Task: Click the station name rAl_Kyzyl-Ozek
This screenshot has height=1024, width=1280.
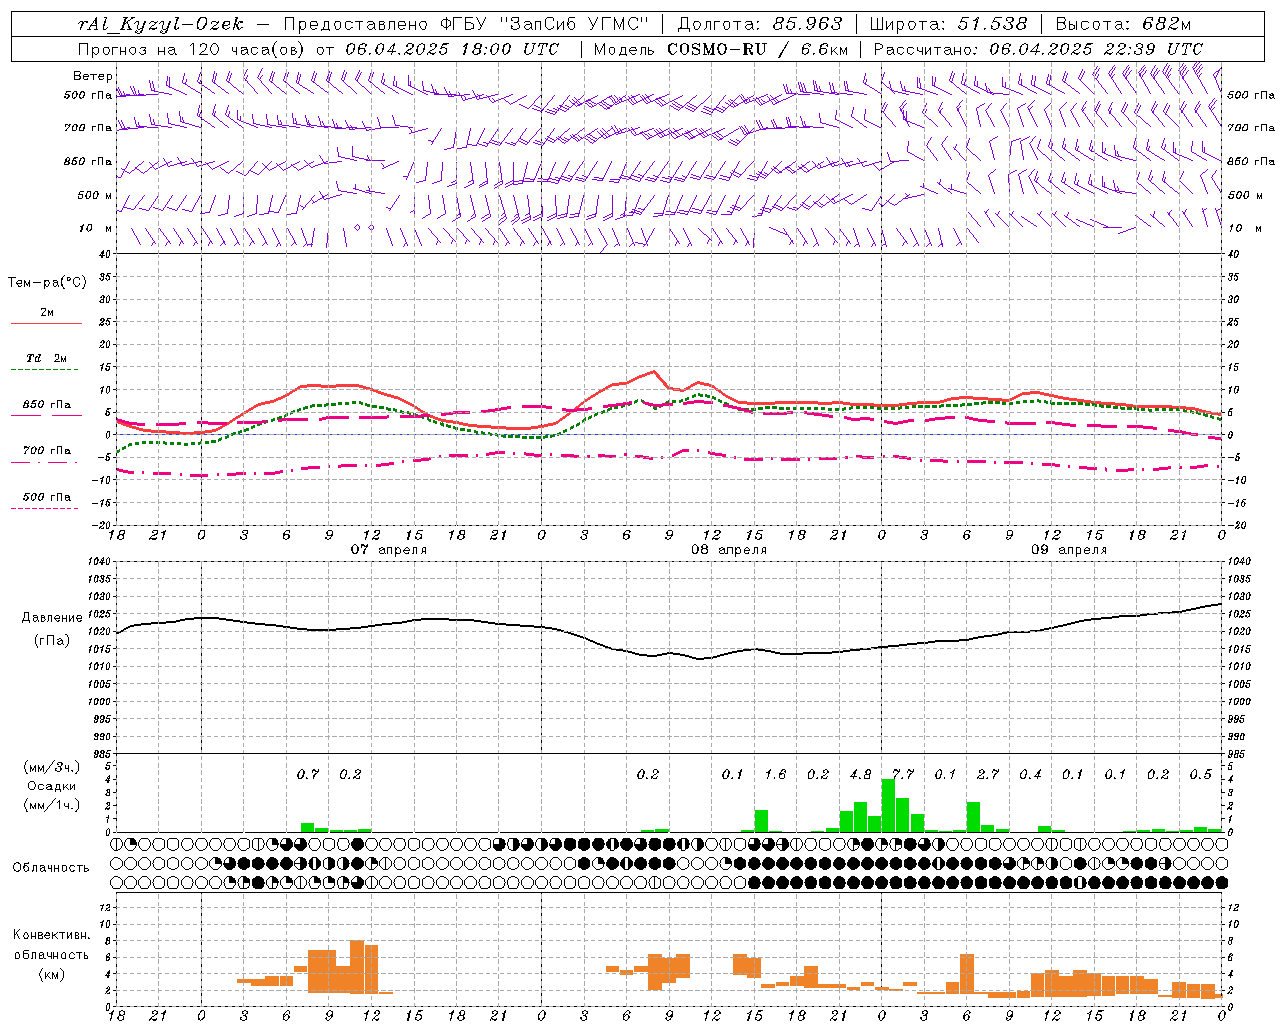Action: click(x=161, y=24)
